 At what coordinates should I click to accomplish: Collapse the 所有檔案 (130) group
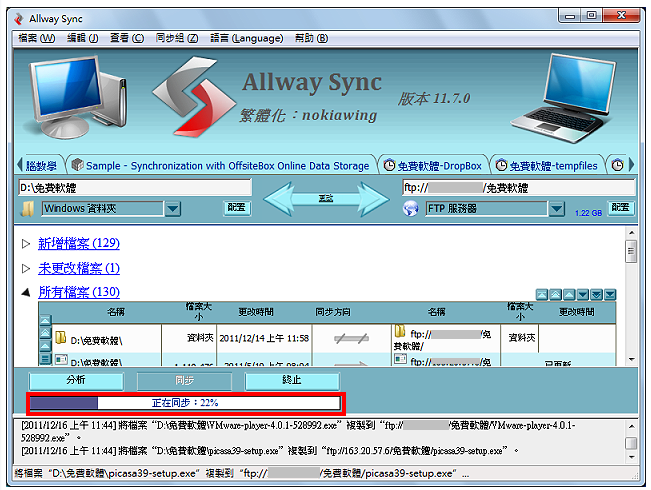(26, 293)
